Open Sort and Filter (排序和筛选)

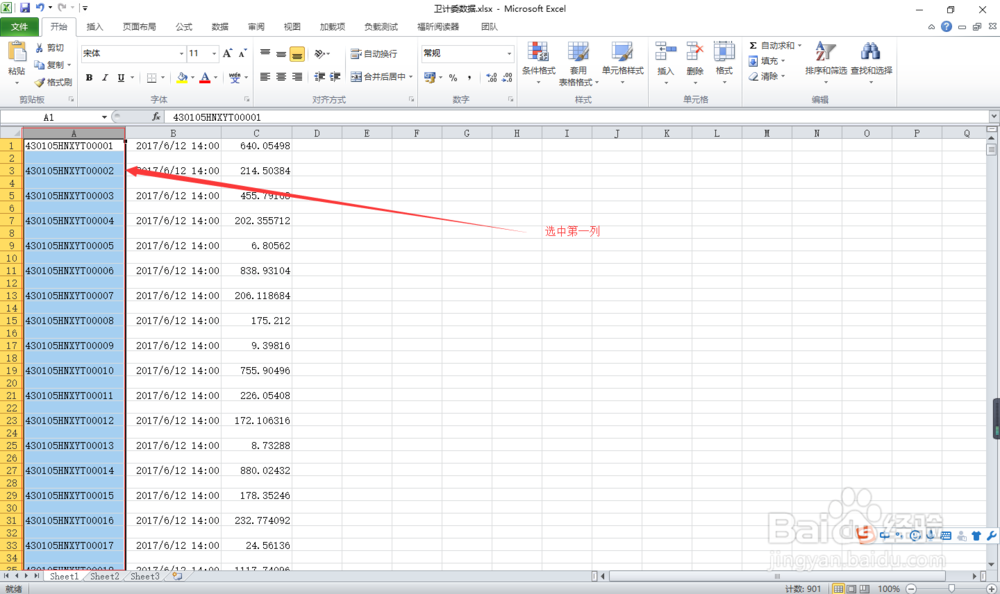(825, 63)
